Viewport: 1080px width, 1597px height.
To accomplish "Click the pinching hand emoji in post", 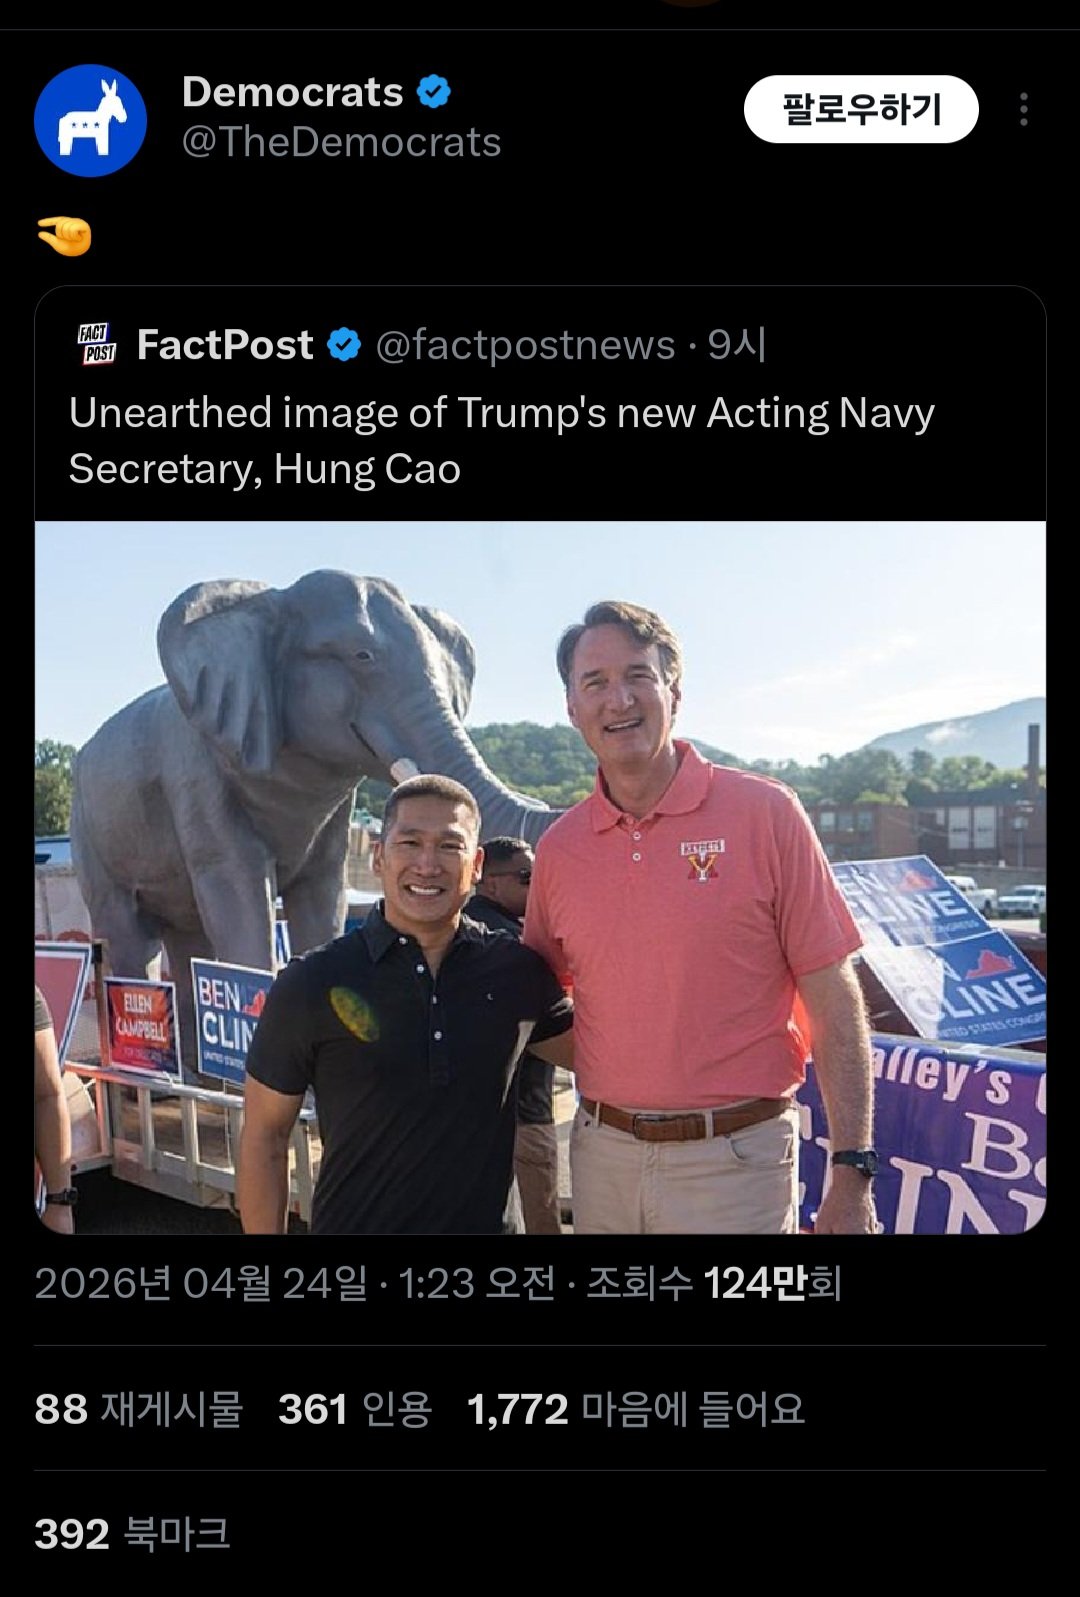I will [64, 236].
